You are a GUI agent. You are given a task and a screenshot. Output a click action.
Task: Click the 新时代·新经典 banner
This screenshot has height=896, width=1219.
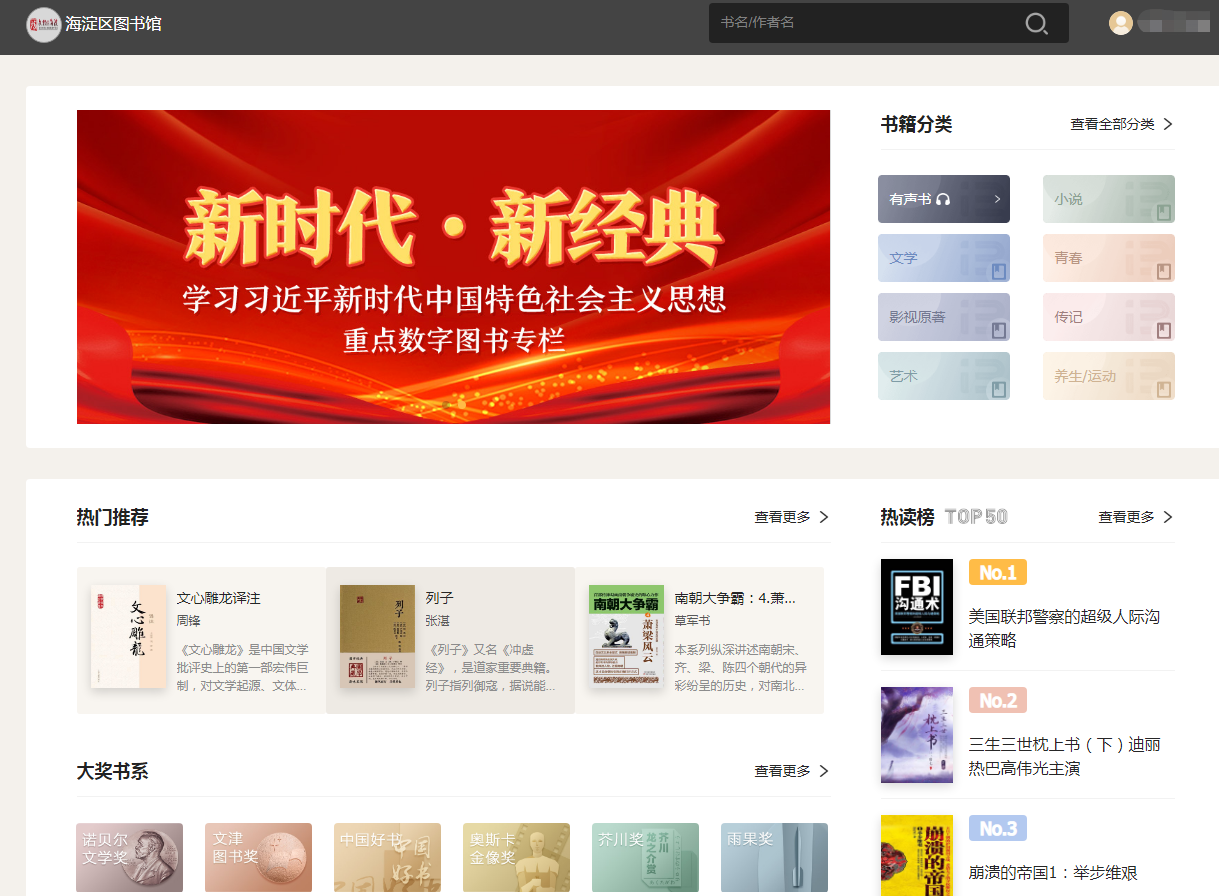click(453, 267)
